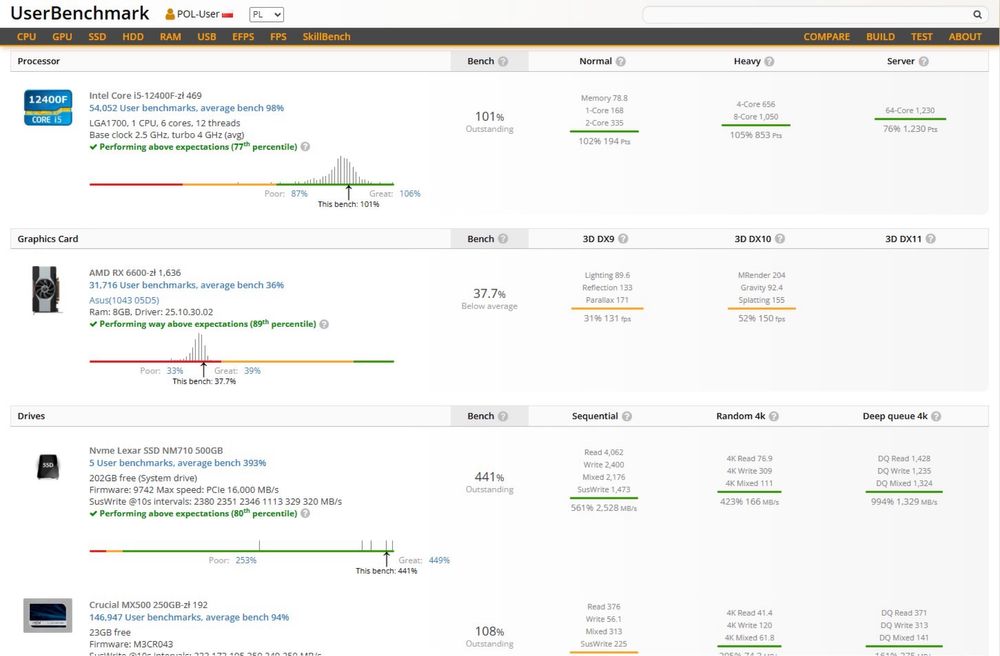Open 146,947 User benchmarks Crucial link

pos(189,617)
